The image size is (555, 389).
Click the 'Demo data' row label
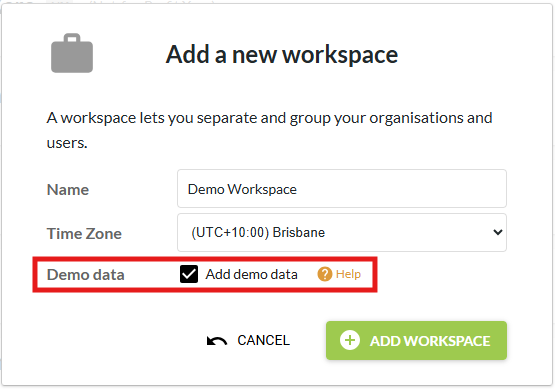86,275
